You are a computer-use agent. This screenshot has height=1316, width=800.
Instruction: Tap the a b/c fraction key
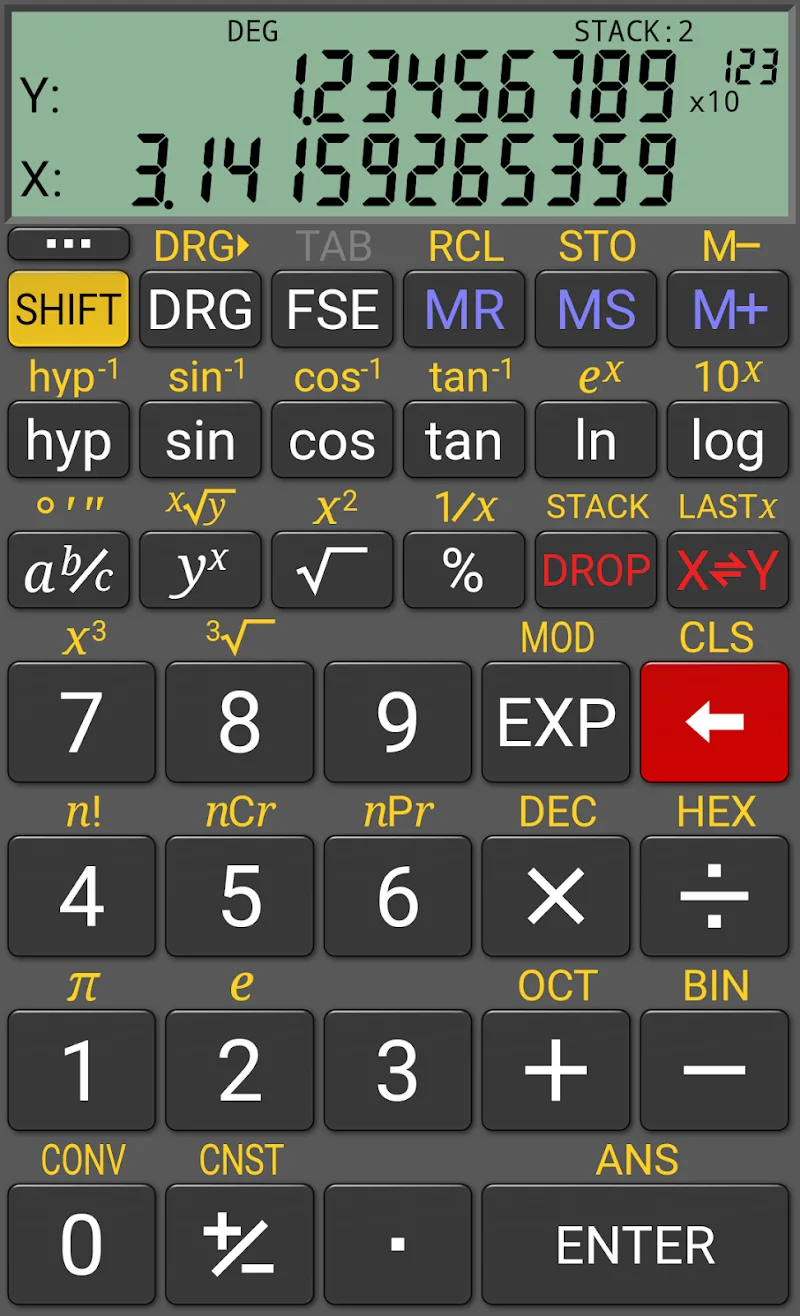(68, 570)
